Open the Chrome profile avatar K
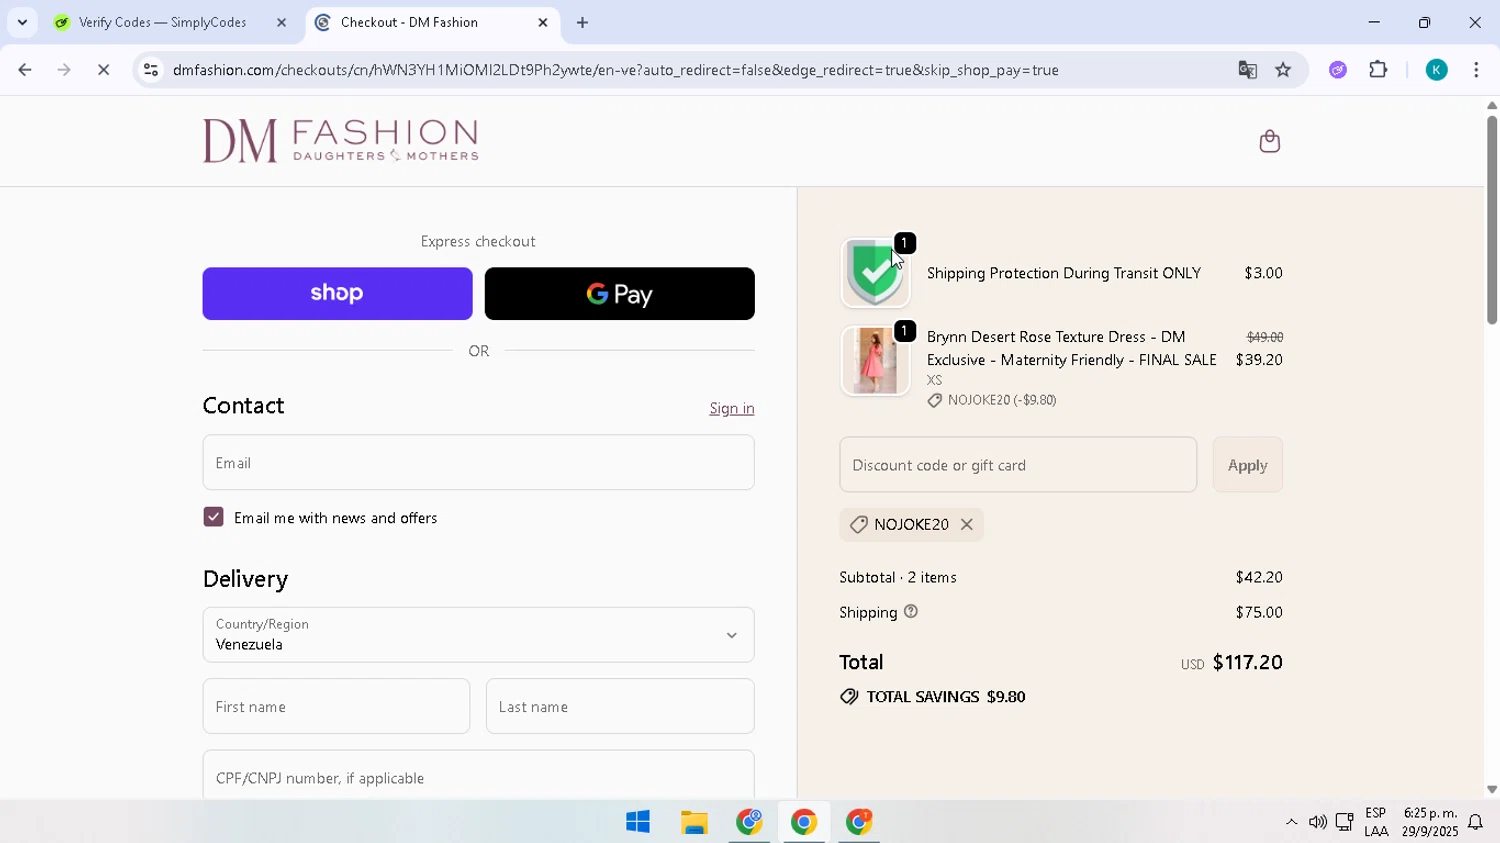1500x843 pixels. [1436, 70]
